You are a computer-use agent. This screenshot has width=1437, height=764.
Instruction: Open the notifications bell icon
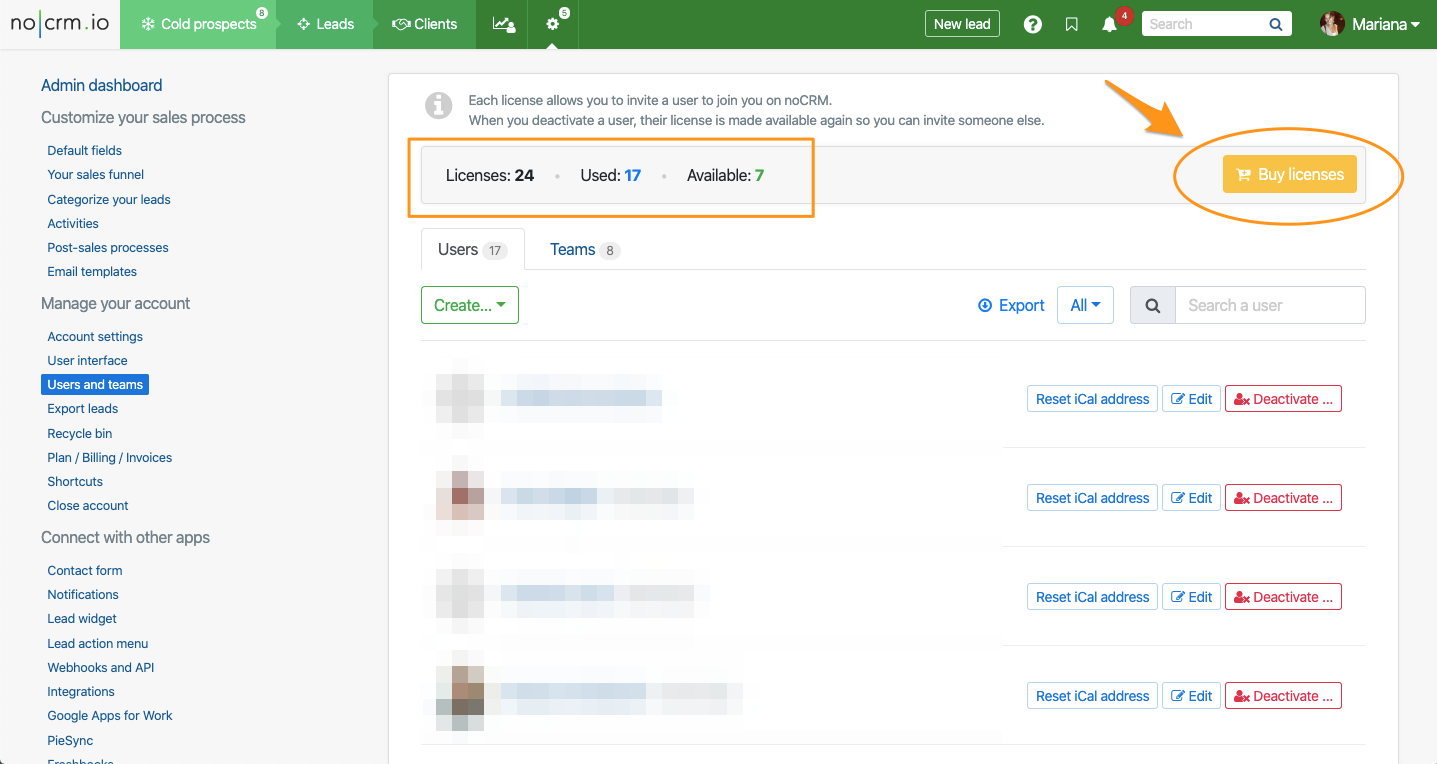click(1109, 24)
